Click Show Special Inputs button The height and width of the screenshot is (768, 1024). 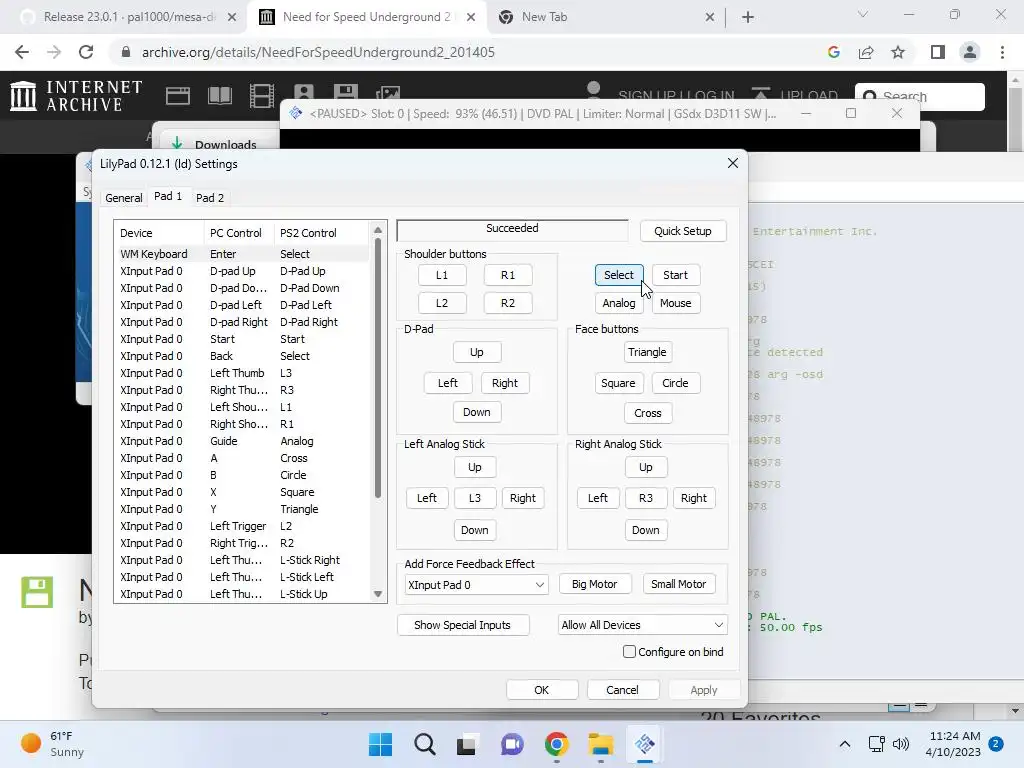pos(462,625)
